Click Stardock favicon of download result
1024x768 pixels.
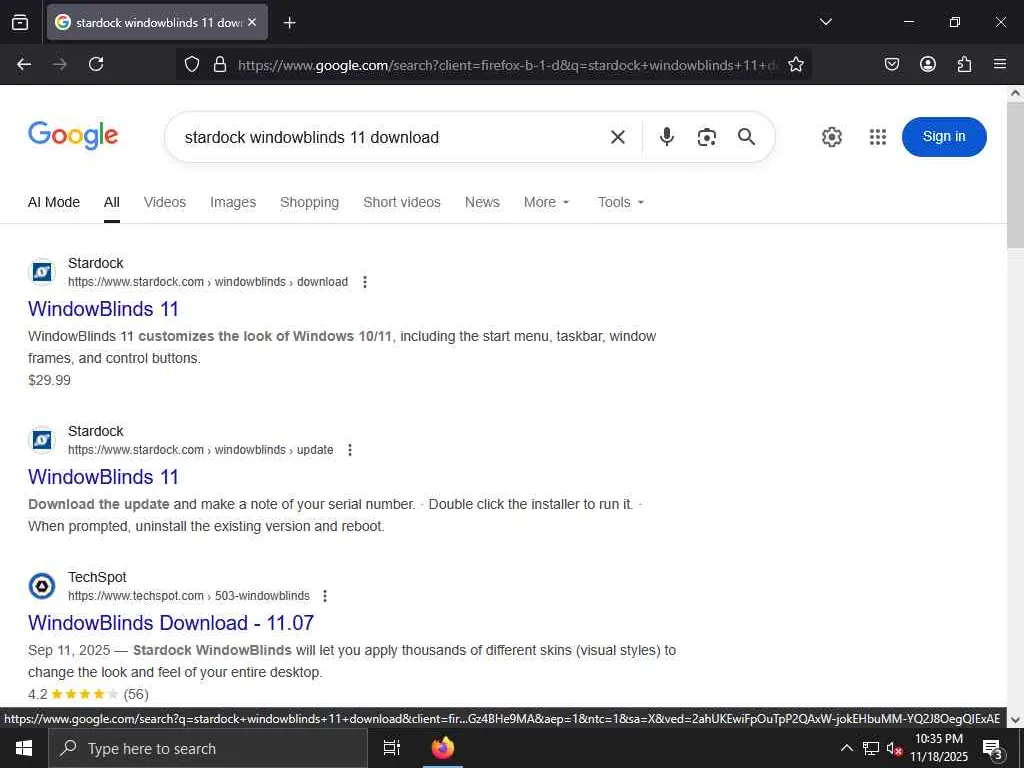coord(42,272)
